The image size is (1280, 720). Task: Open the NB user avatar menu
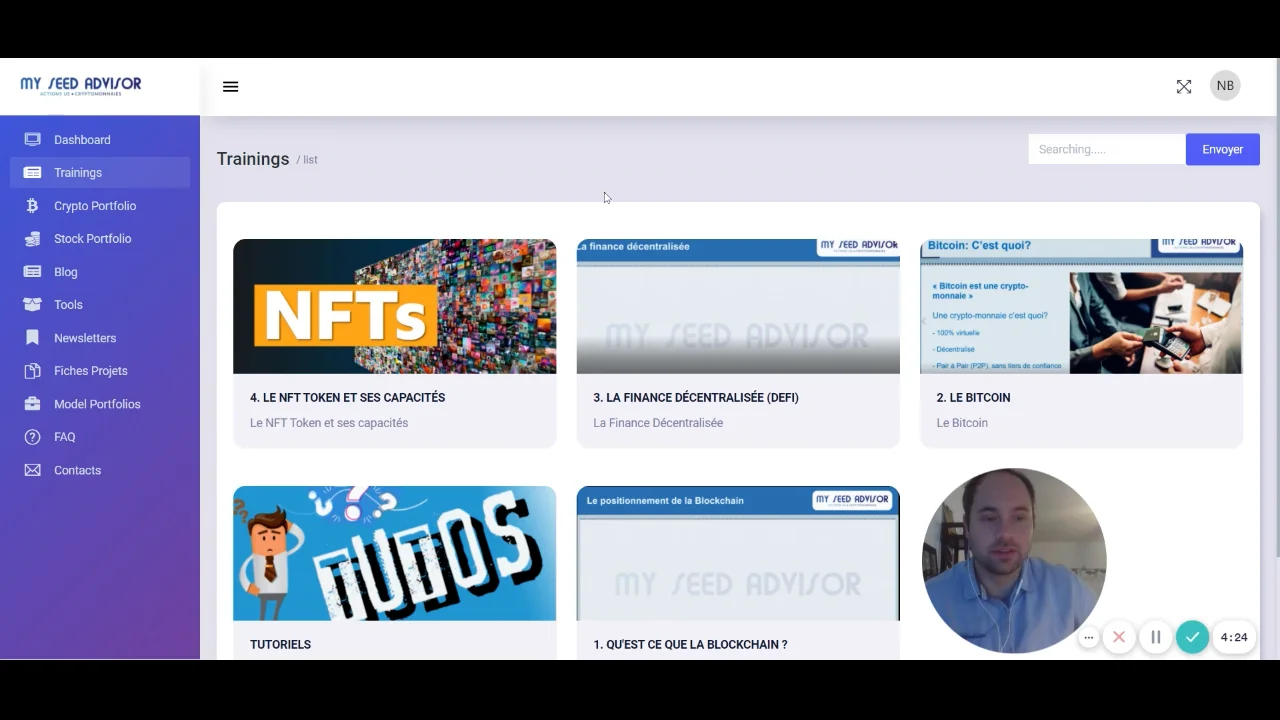[1225, 86]
